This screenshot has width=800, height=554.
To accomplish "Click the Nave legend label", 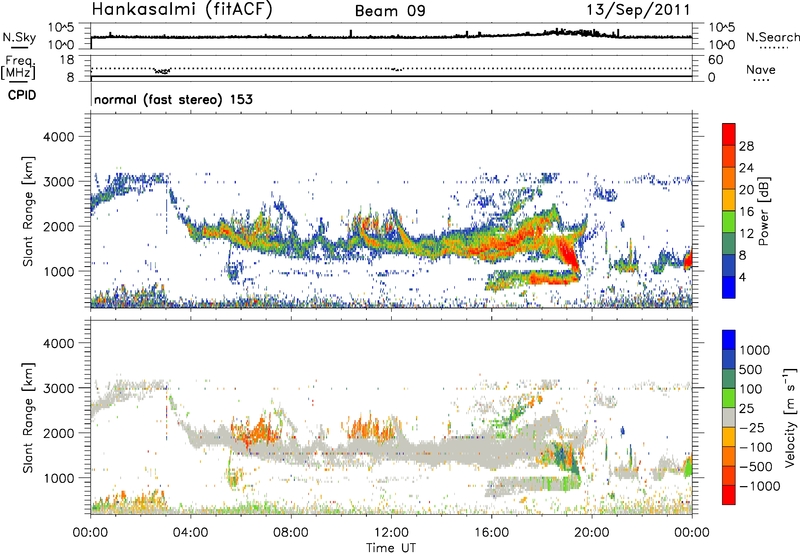I will pyautogui.click(x=761, y=70).
